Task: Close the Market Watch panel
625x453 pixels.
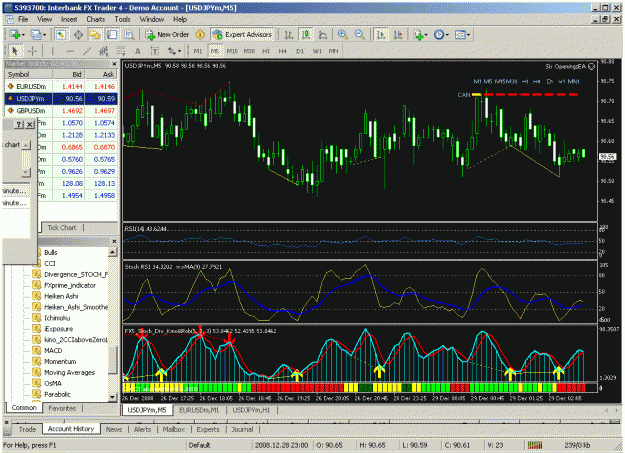Action: 114,64
